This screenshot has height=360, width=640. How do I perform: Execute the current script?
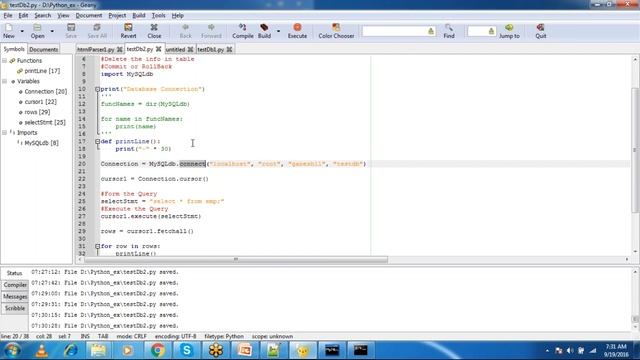[297, 31]
